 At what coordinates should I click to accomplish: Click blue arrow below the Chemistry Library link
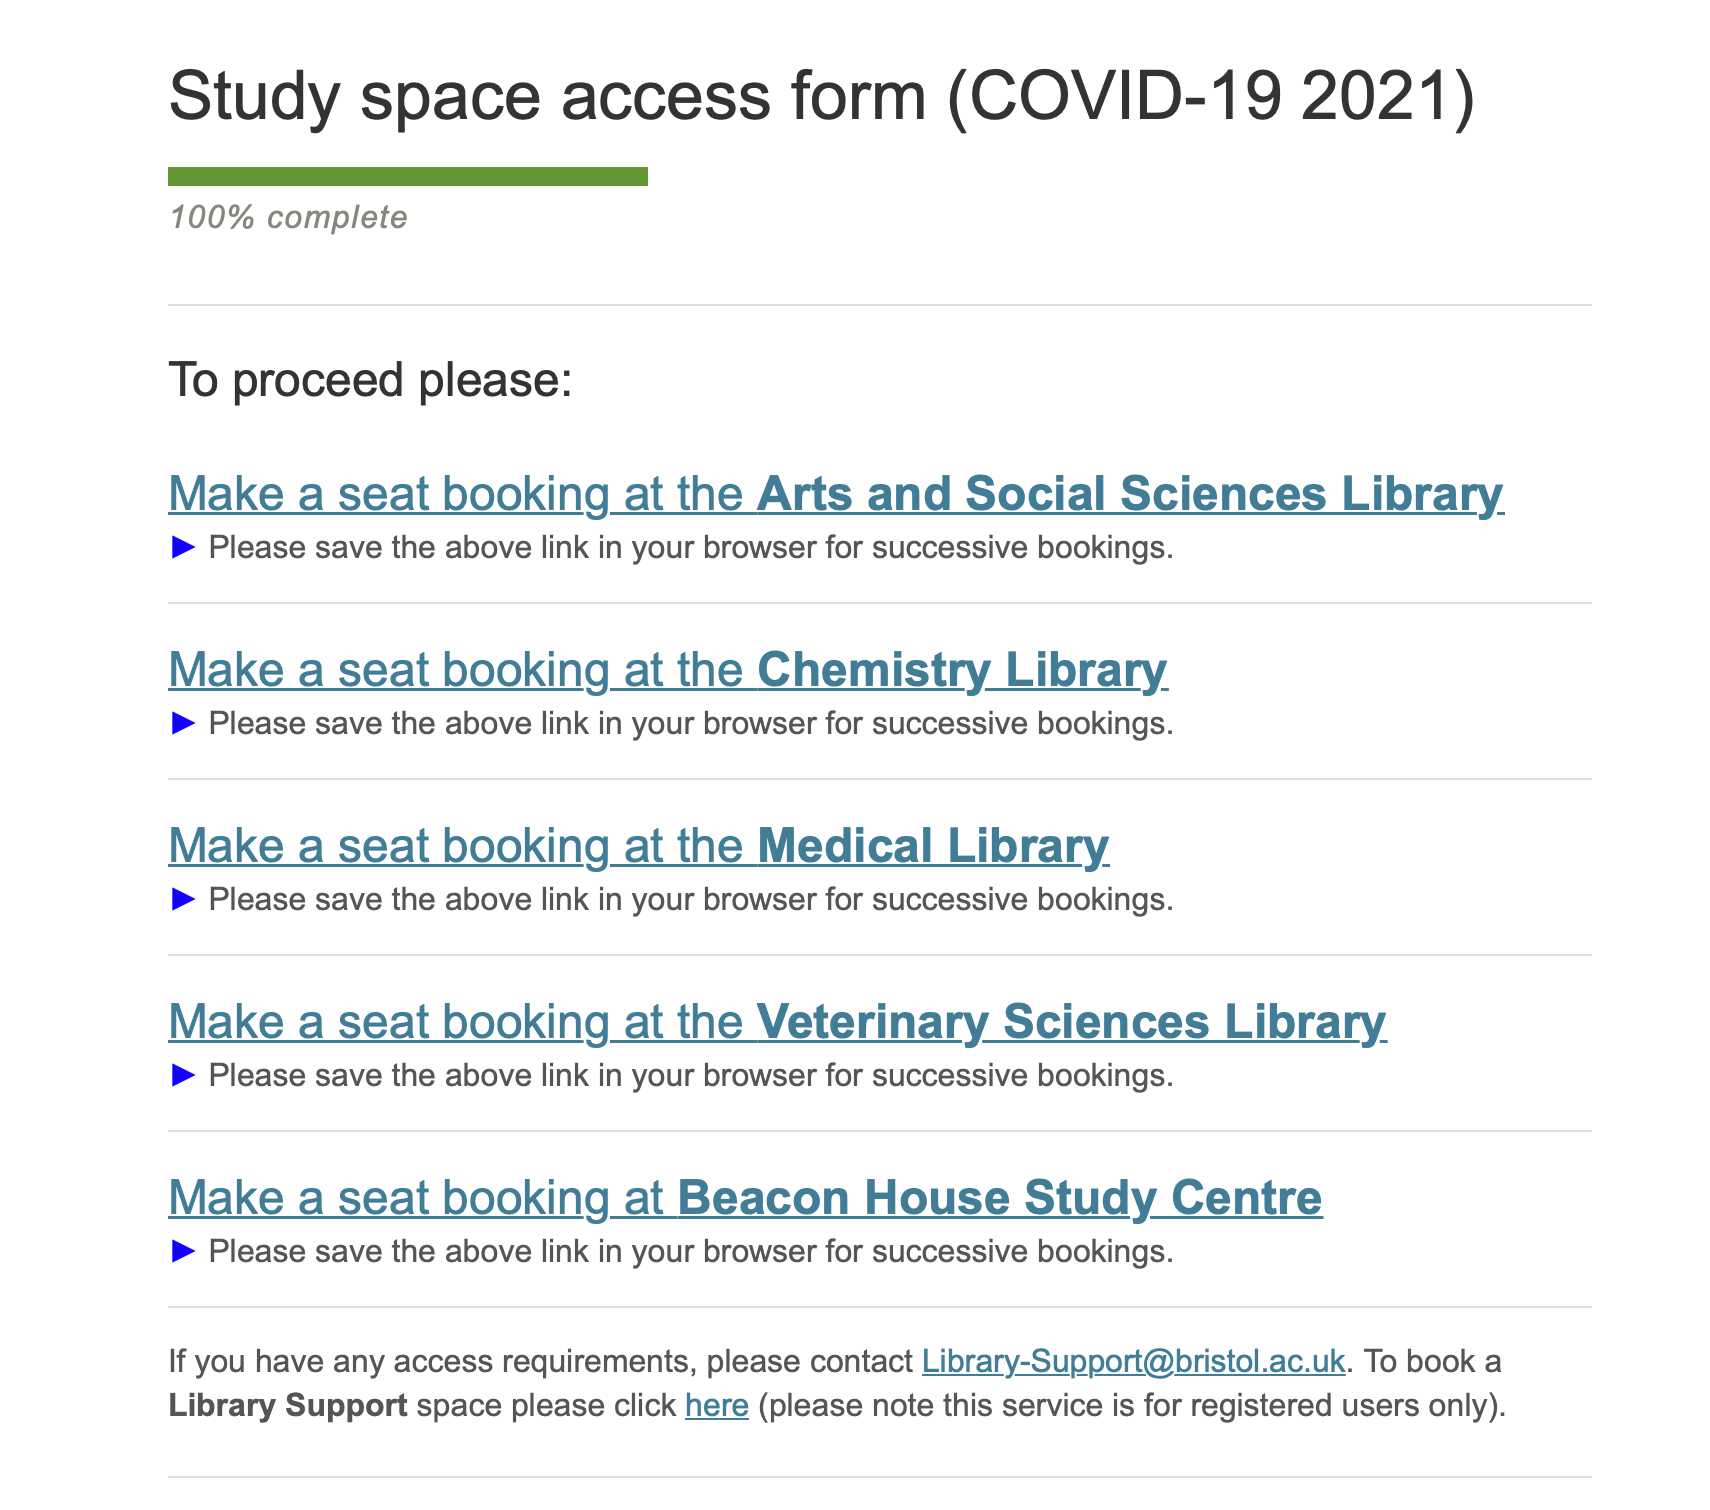click(x=183, y=724)
